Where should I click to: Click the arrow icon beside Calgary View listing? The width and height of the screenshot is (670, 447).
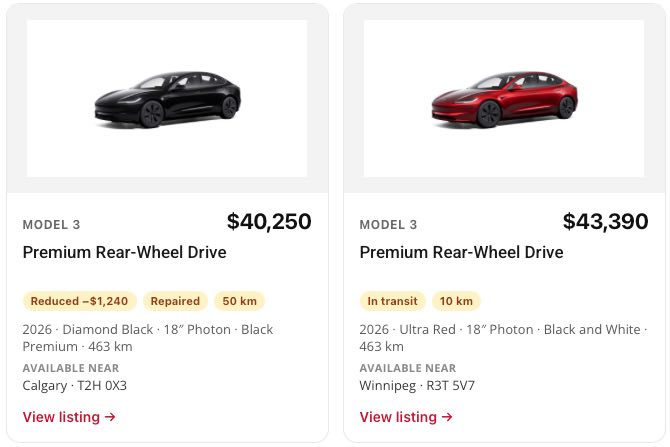coord(110,417)
